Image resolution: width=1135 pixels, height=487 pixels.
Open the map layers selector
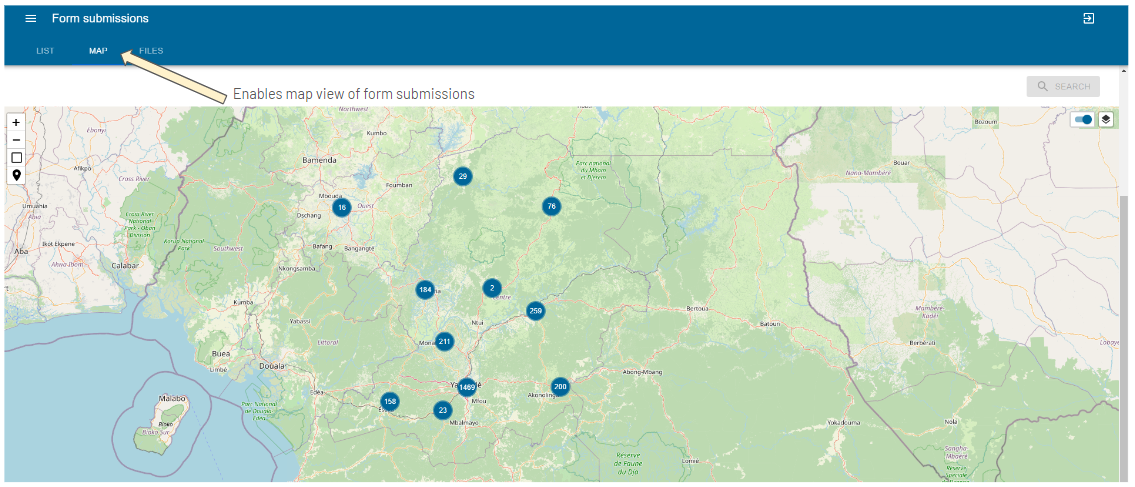point(1105,119)
